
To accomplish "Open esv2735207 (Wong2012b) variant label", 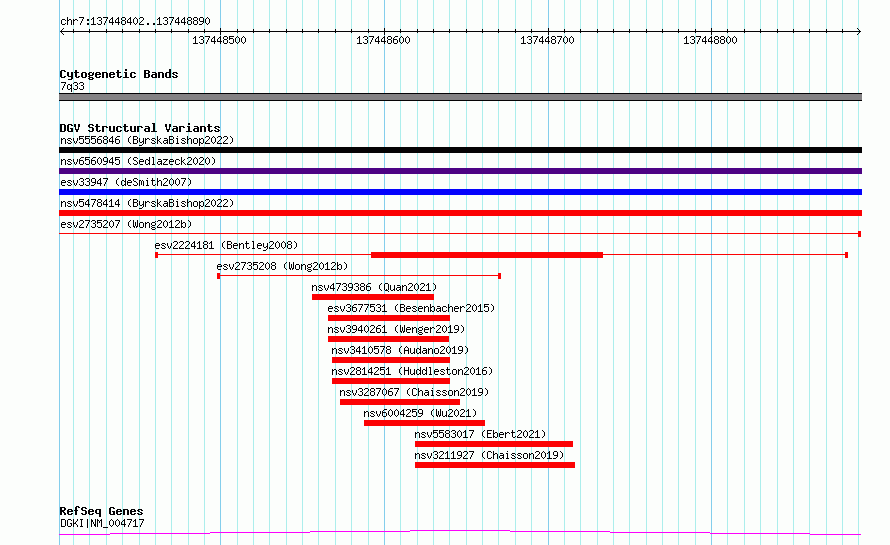I will (x=126, y=224).
